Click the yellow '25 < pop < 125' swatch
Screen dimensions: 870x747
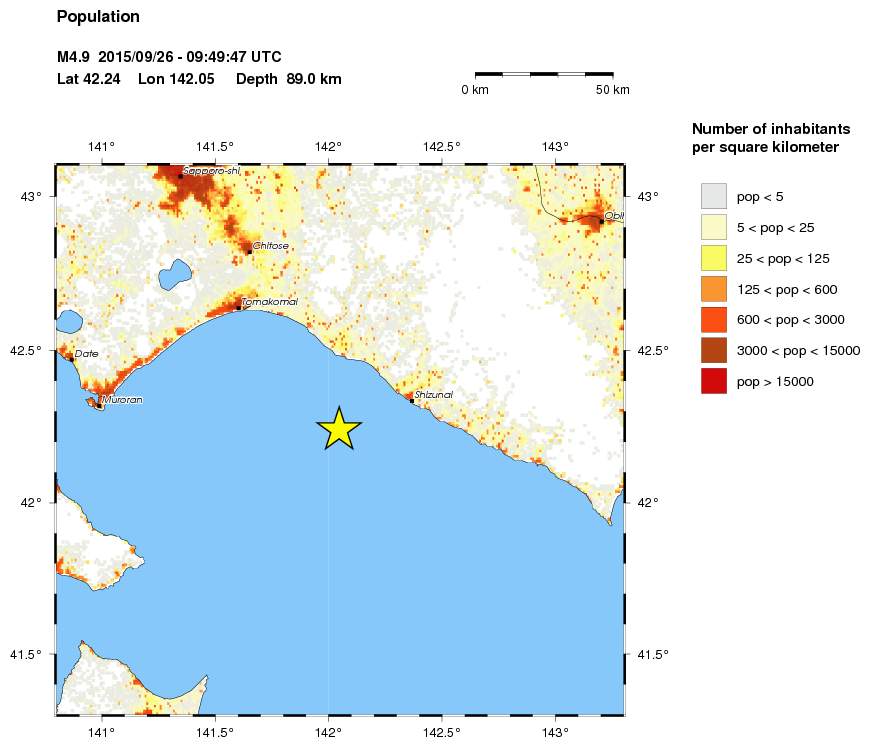point(713,258)
